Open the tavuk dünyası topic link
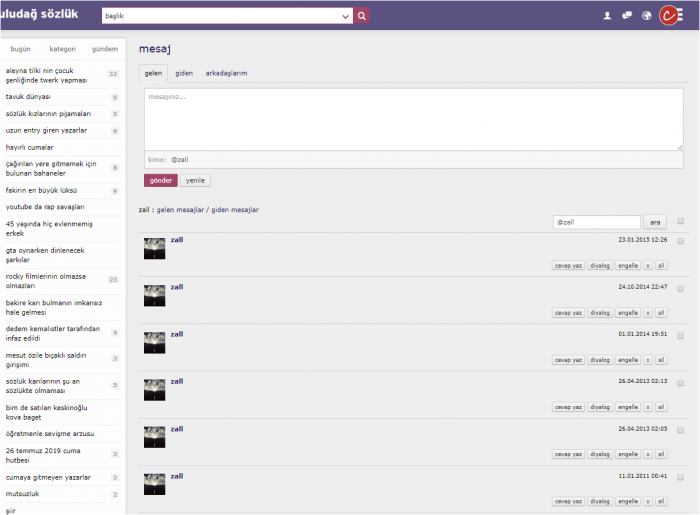 [28, 97]
